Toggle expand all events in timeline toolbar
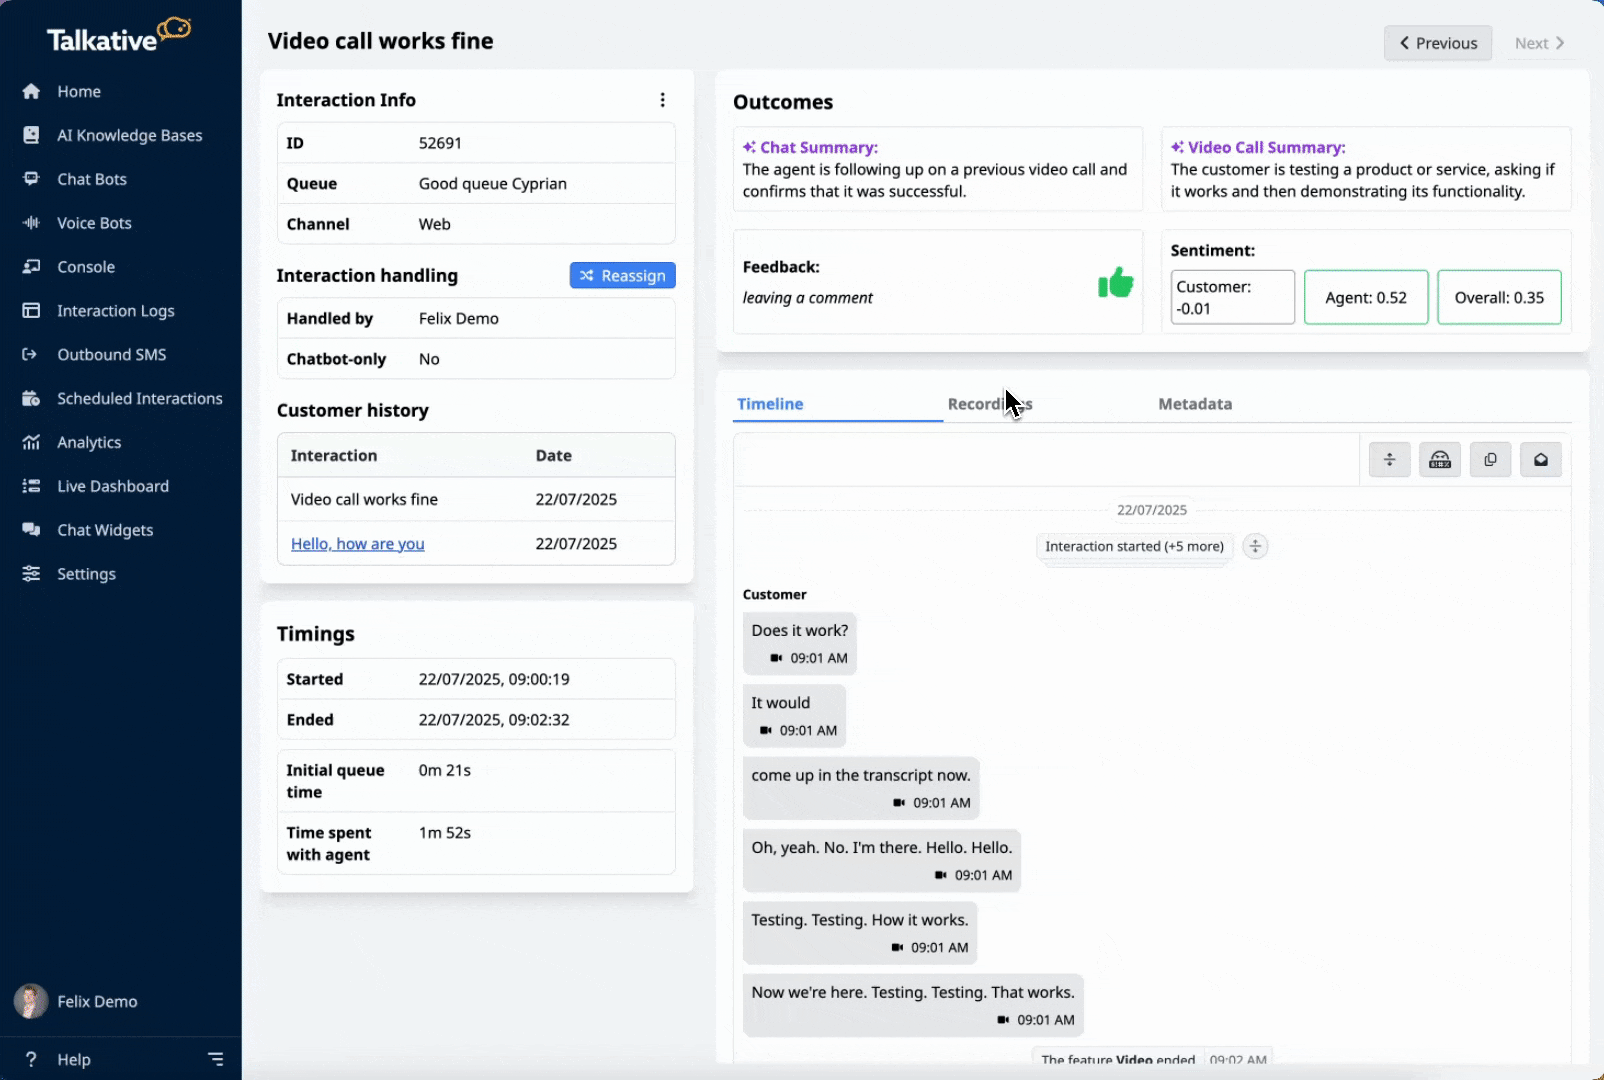Viewport: 1604px width, 1080px height. (x=1389, y=460)
